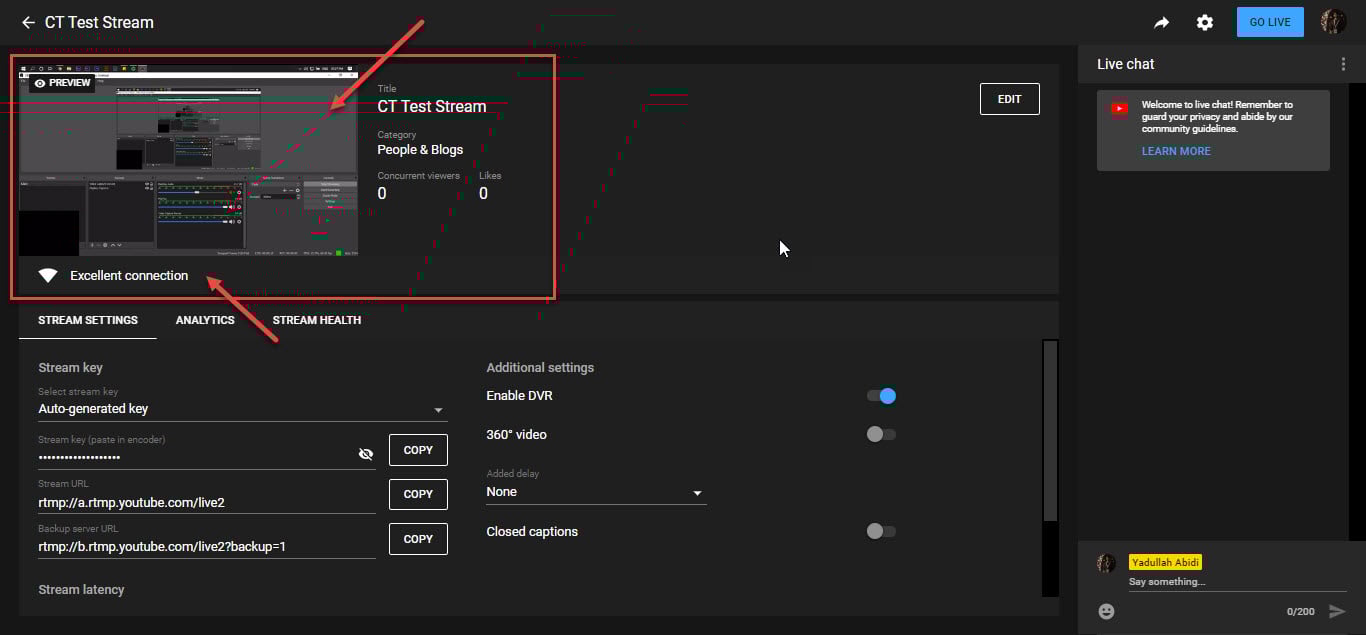Click the Say something chat input

(1236, 582)
